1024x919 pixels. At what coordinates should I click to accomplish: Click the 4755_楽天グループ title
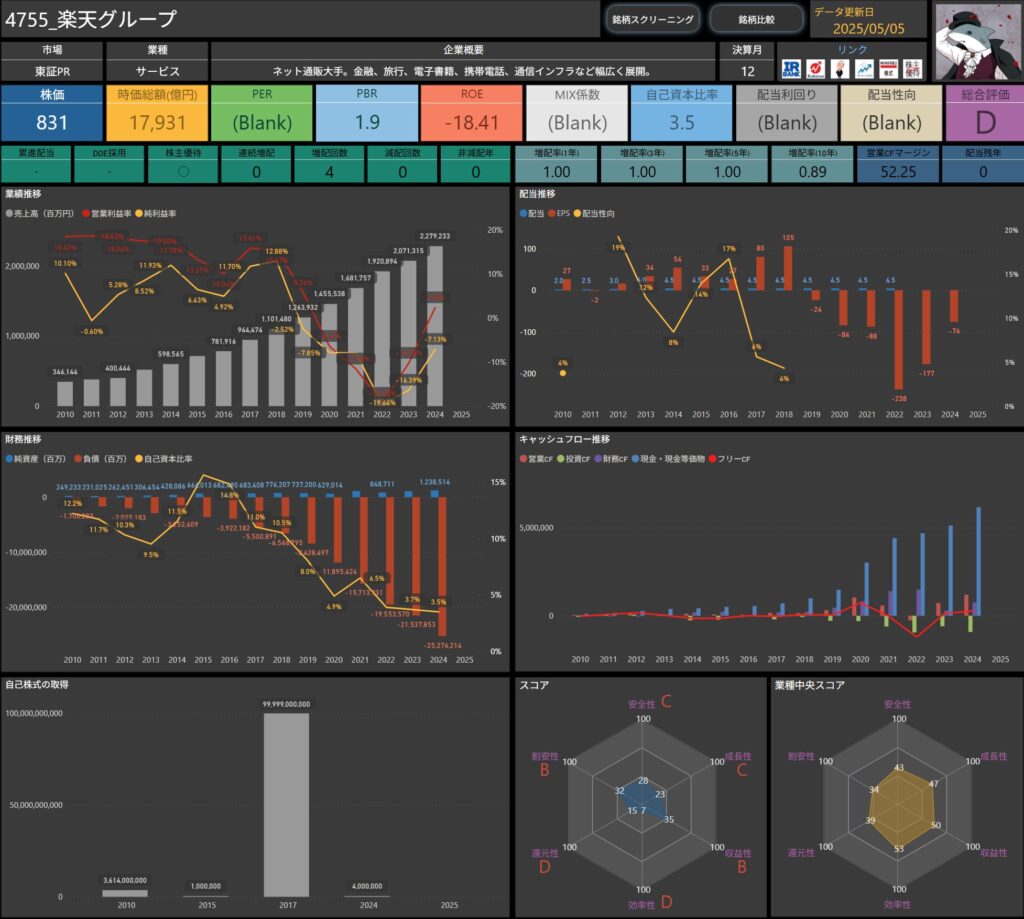click(91, 19)
